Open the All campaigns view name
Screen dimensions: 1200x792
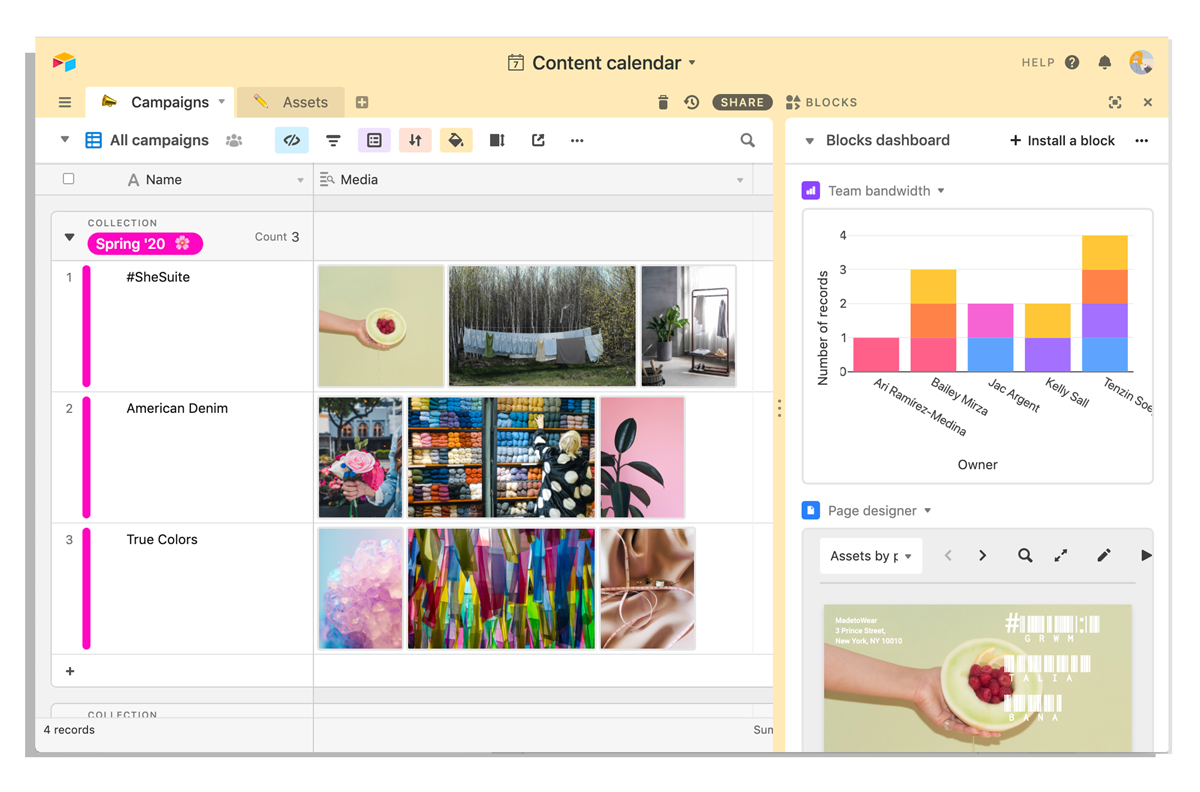[x=159, y=140]
